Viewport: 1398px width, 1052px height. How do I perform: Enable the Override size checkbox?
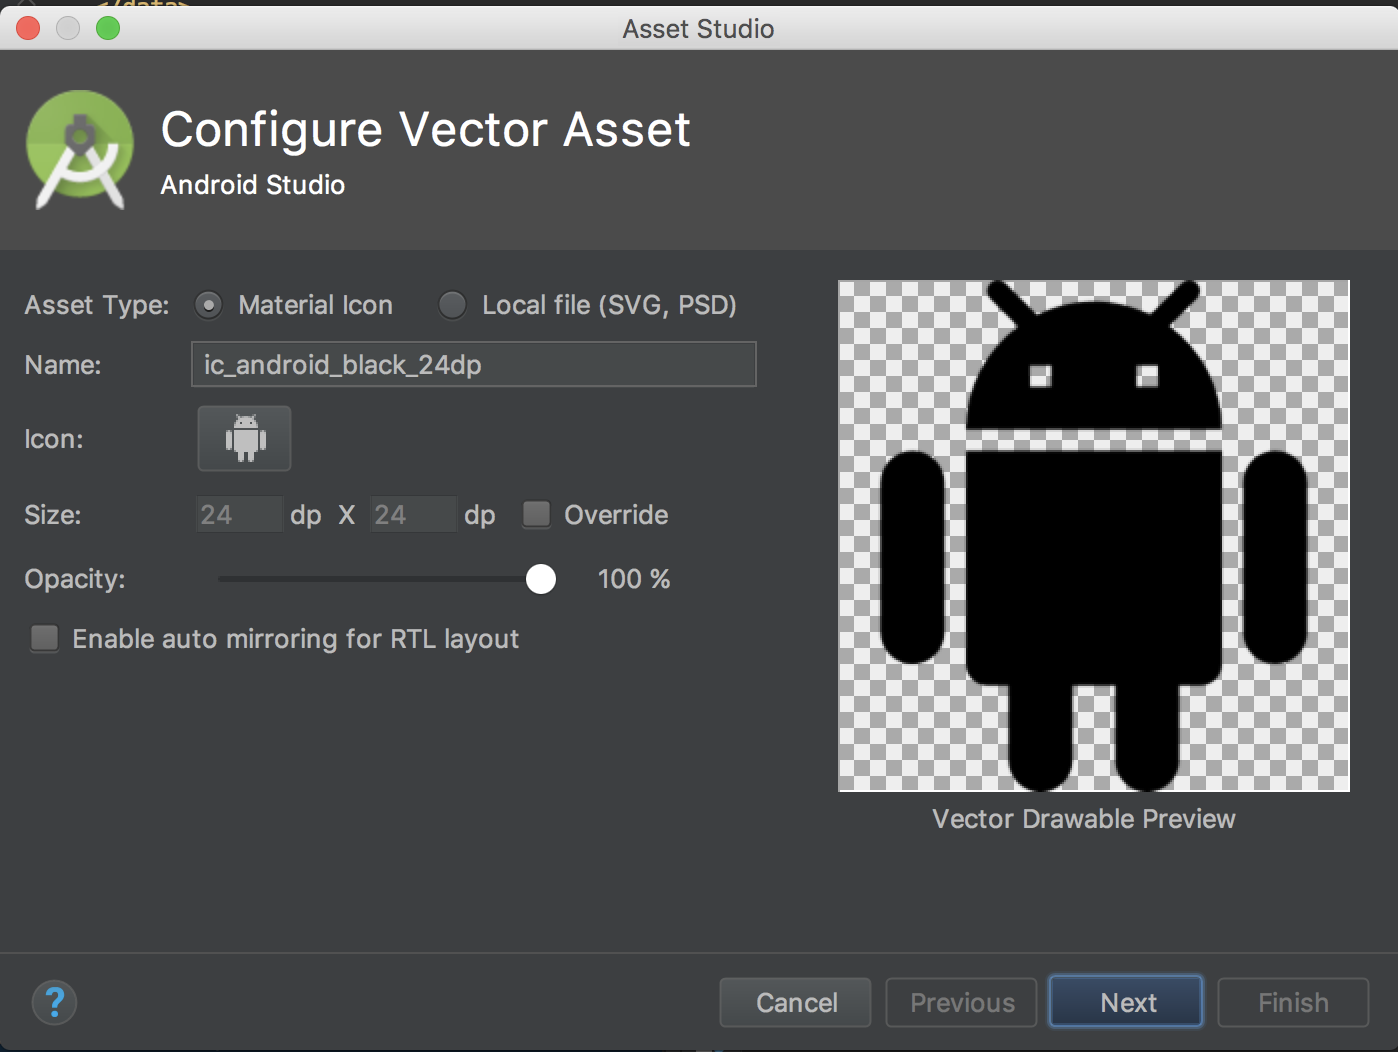[x=537, y=514]
